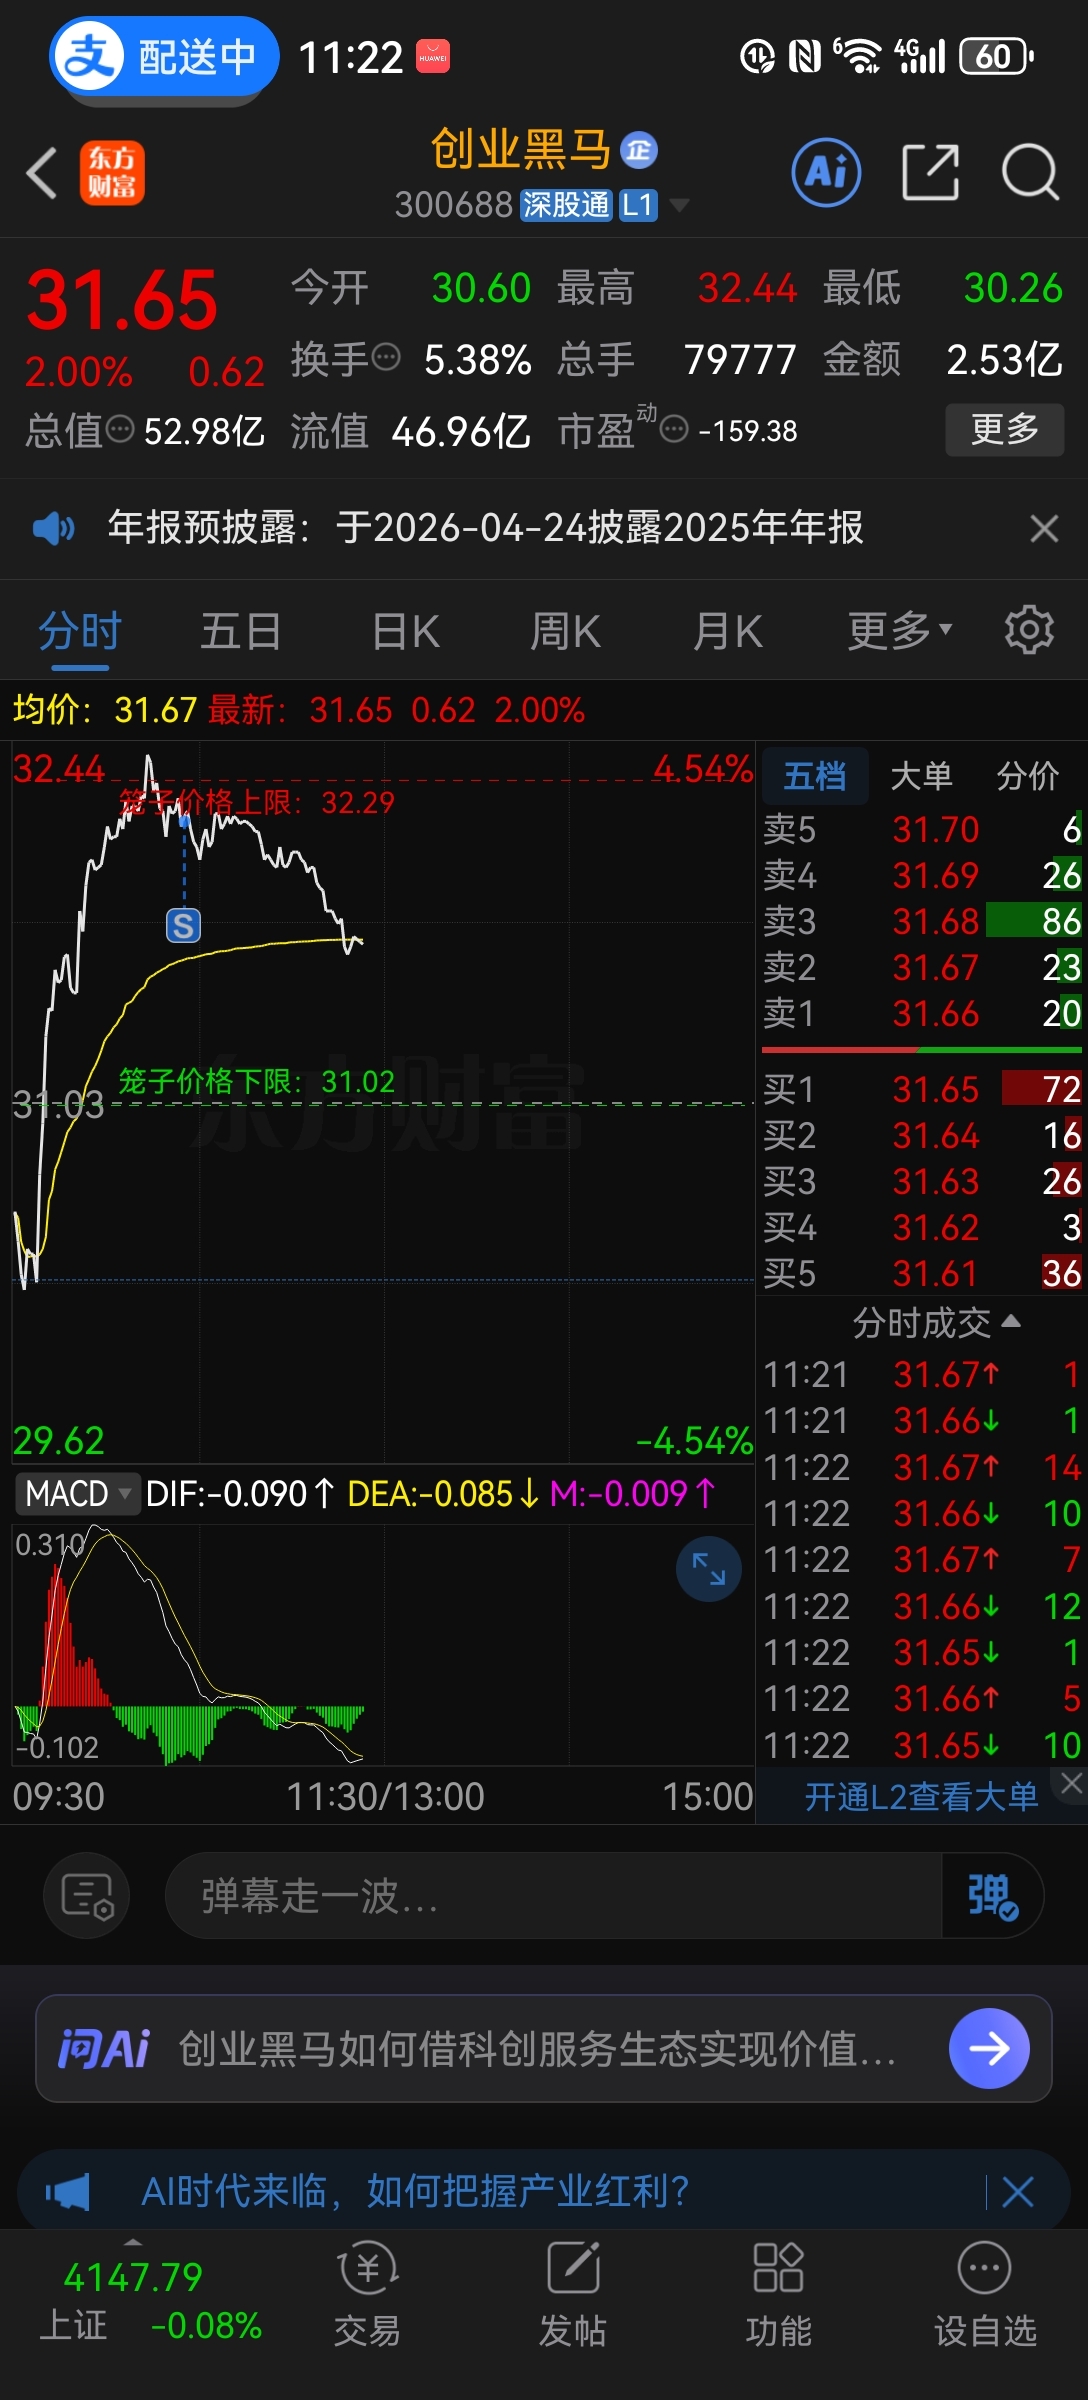Open the 创业黑马如何借科创服务 AI question
The image size is (1088, 2400).
pos(537,2049)
